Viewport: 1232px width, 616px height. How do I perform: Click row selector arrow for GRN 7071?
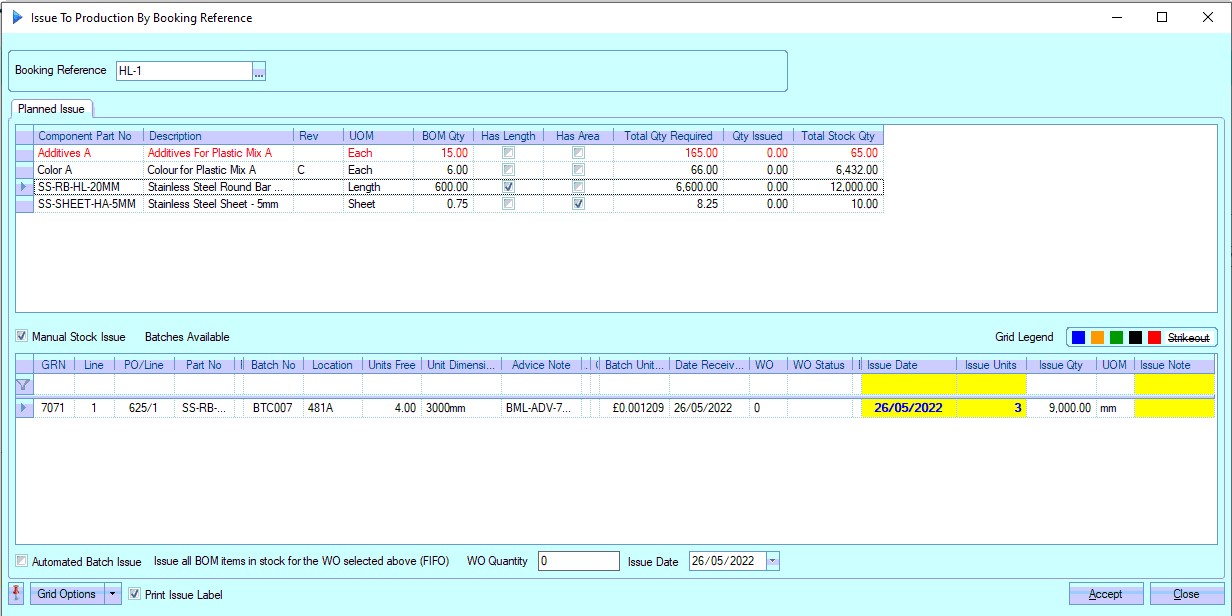[24, 408]
